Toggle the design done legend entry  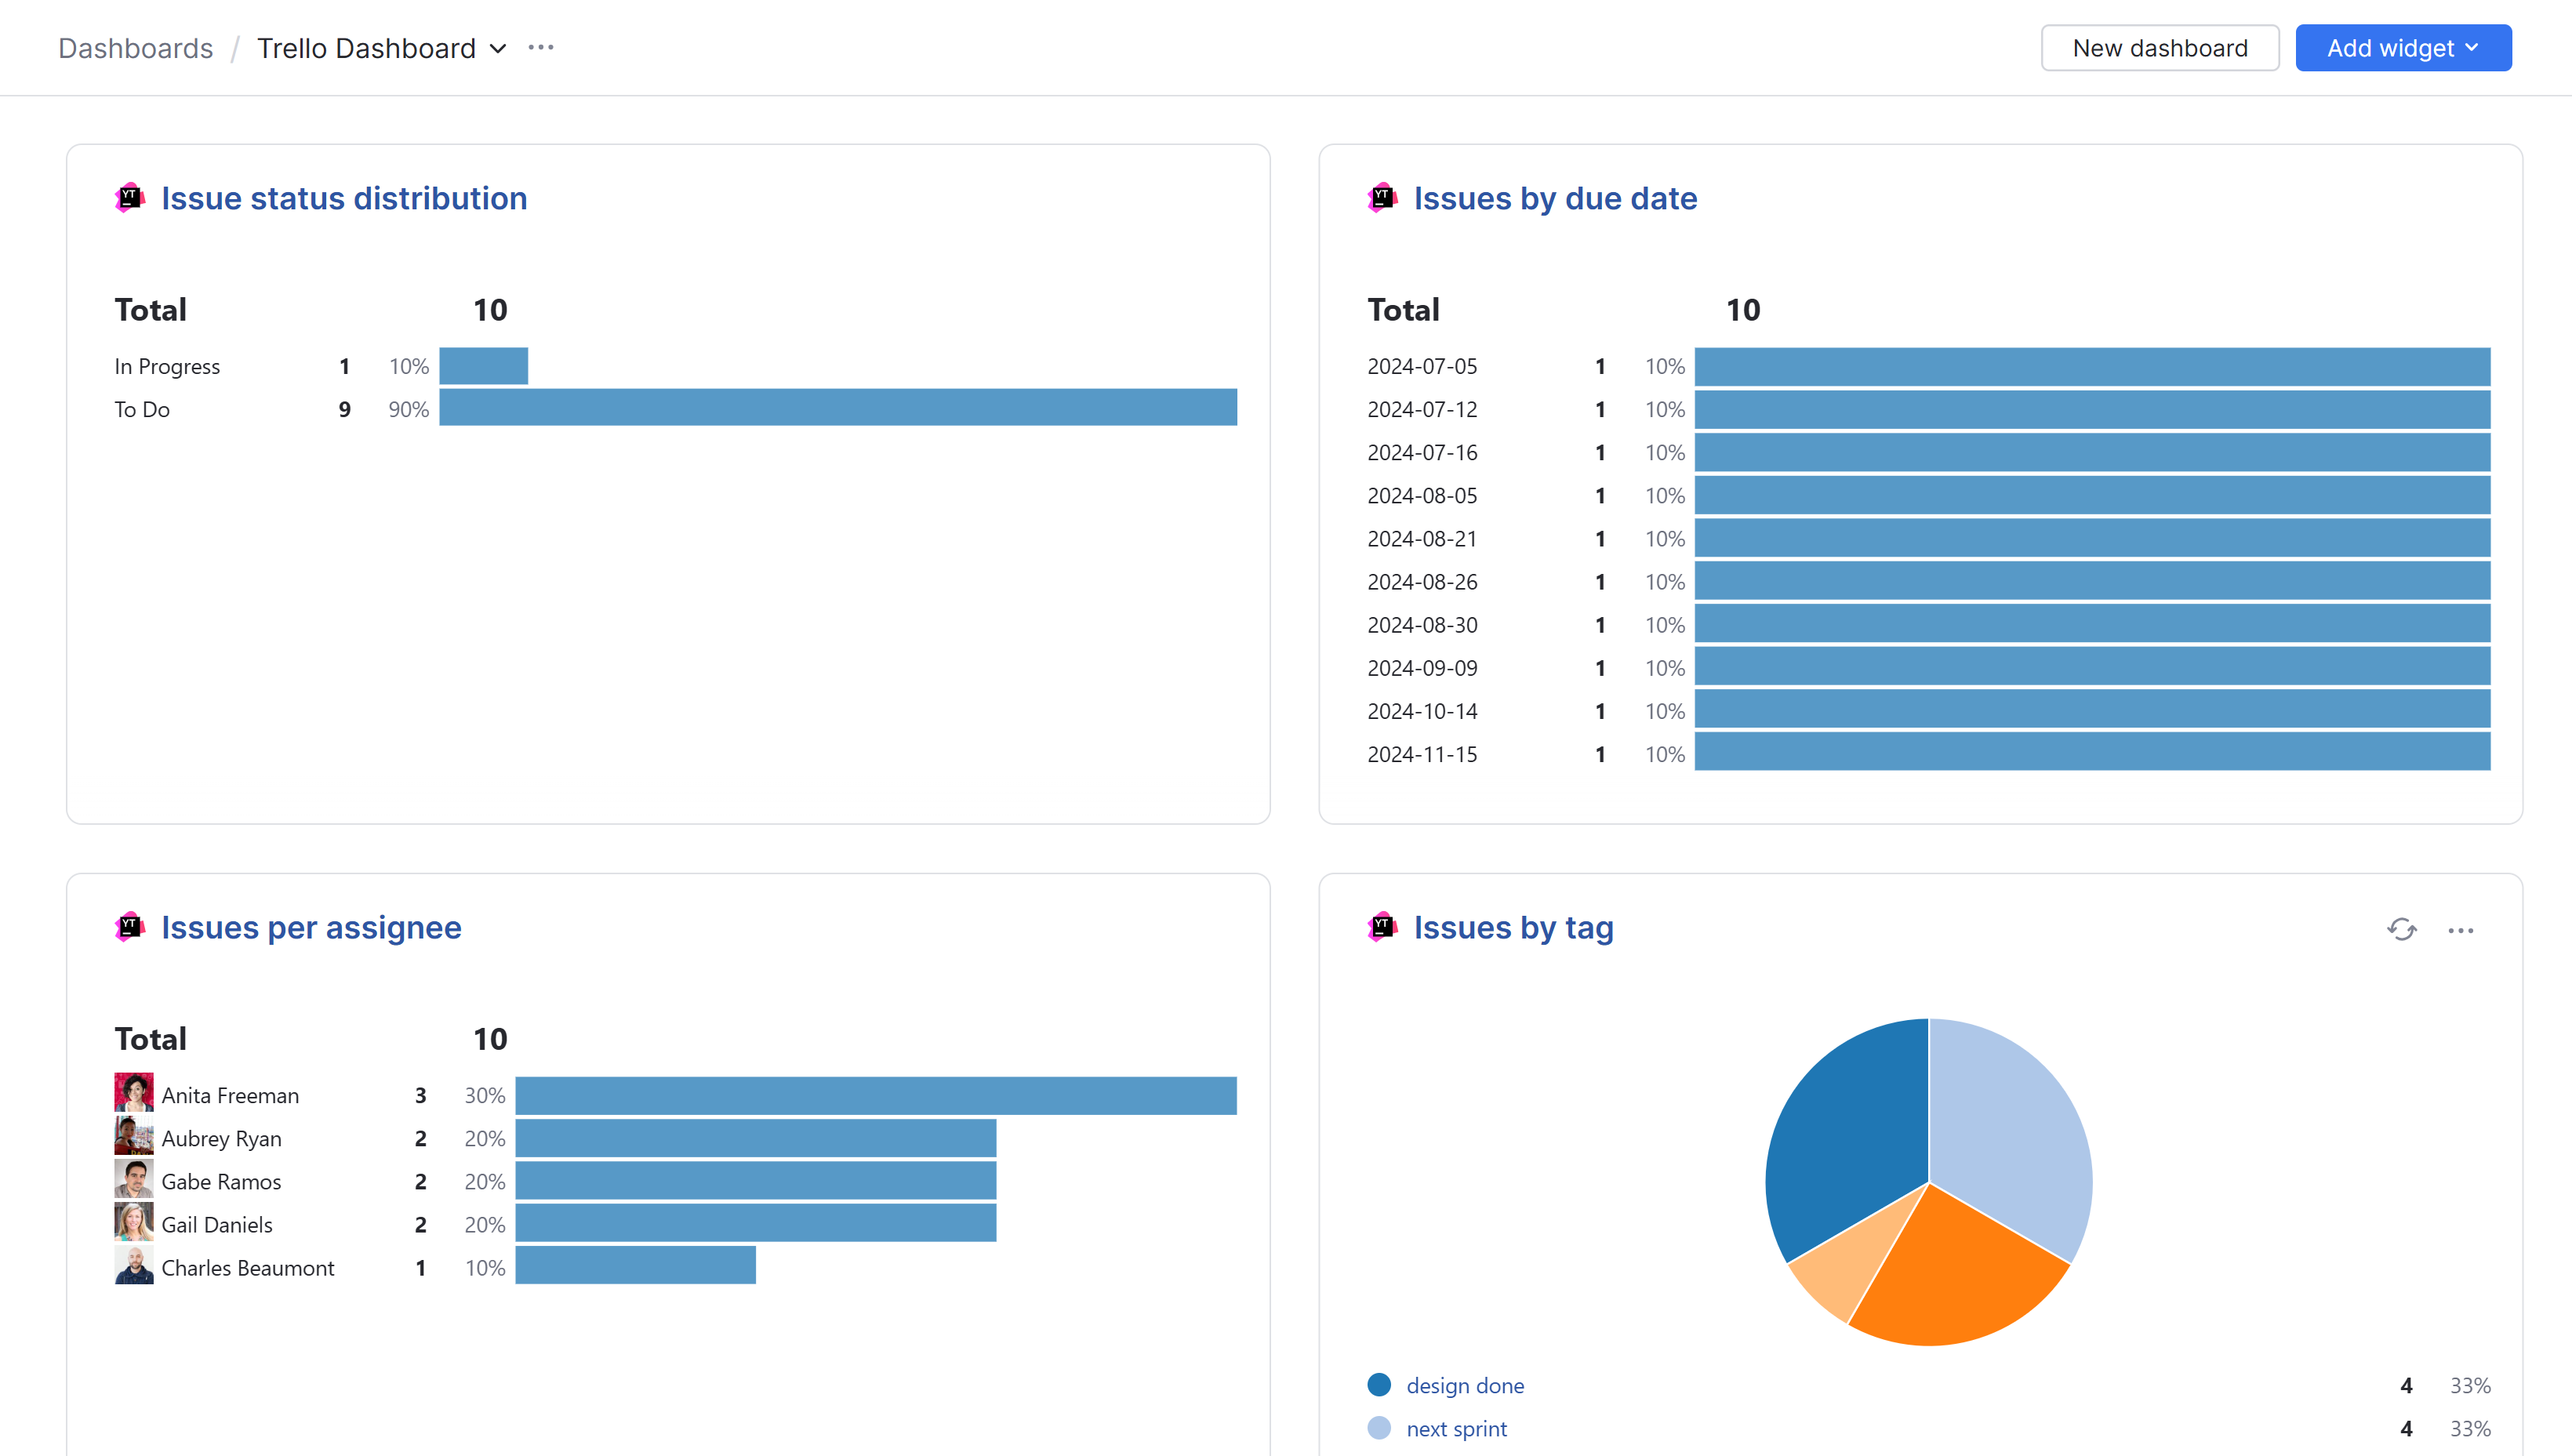[1465, 1385]
